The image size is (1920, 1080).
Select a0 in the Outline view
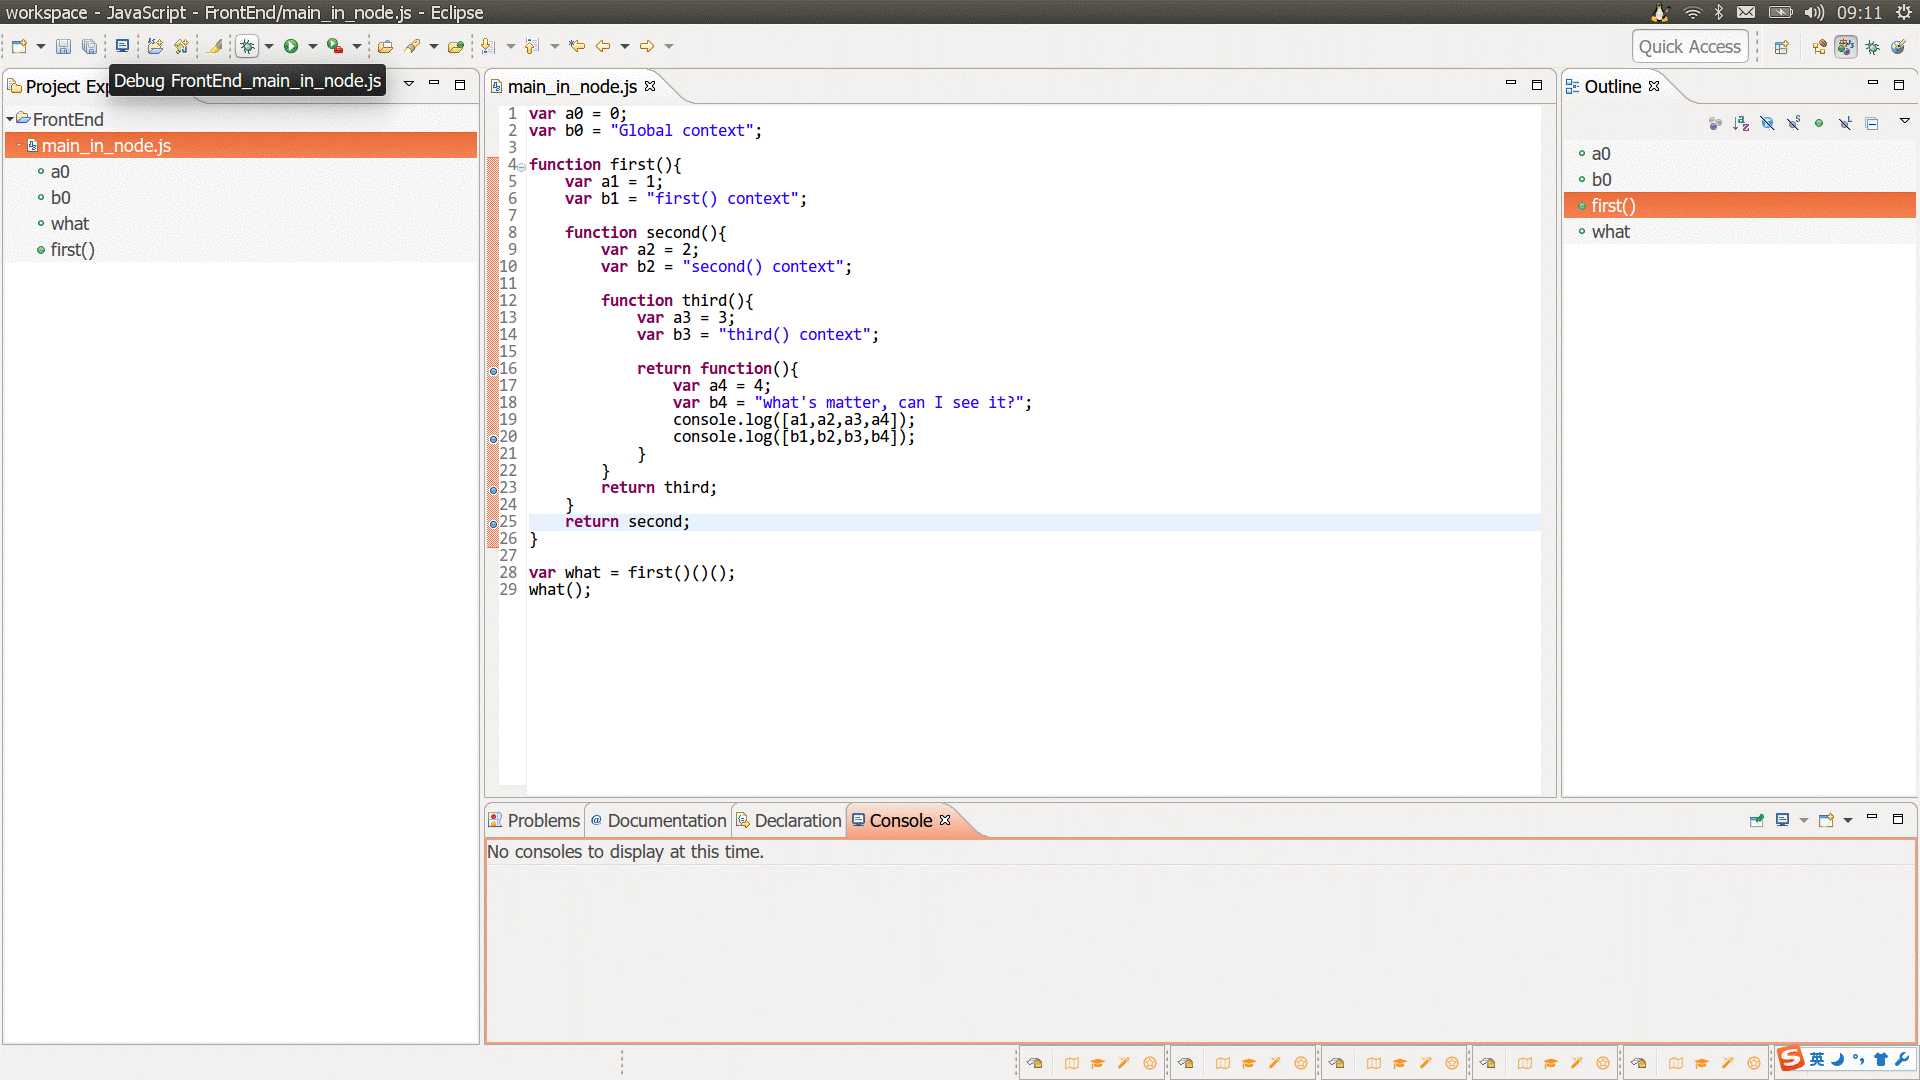1600,154
